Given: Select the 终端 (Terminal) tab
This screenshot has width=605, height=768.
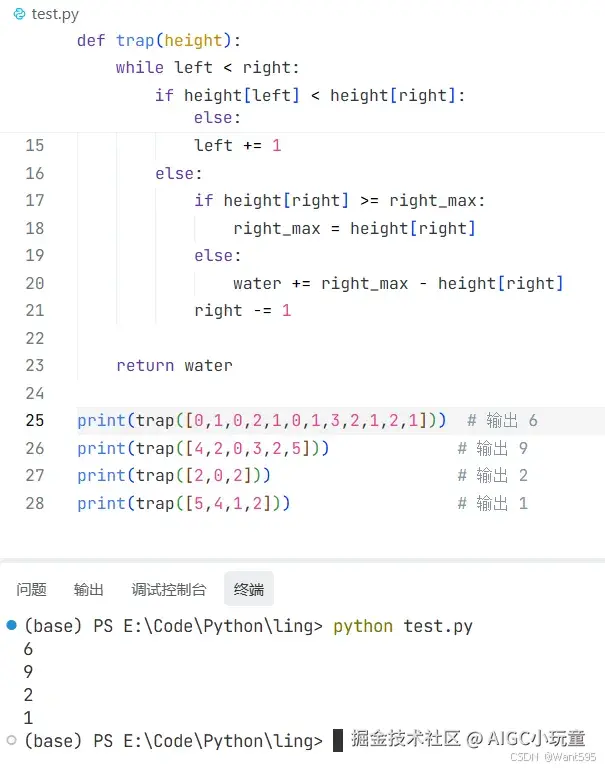Looking at the screenshot, I should (249, 589).
